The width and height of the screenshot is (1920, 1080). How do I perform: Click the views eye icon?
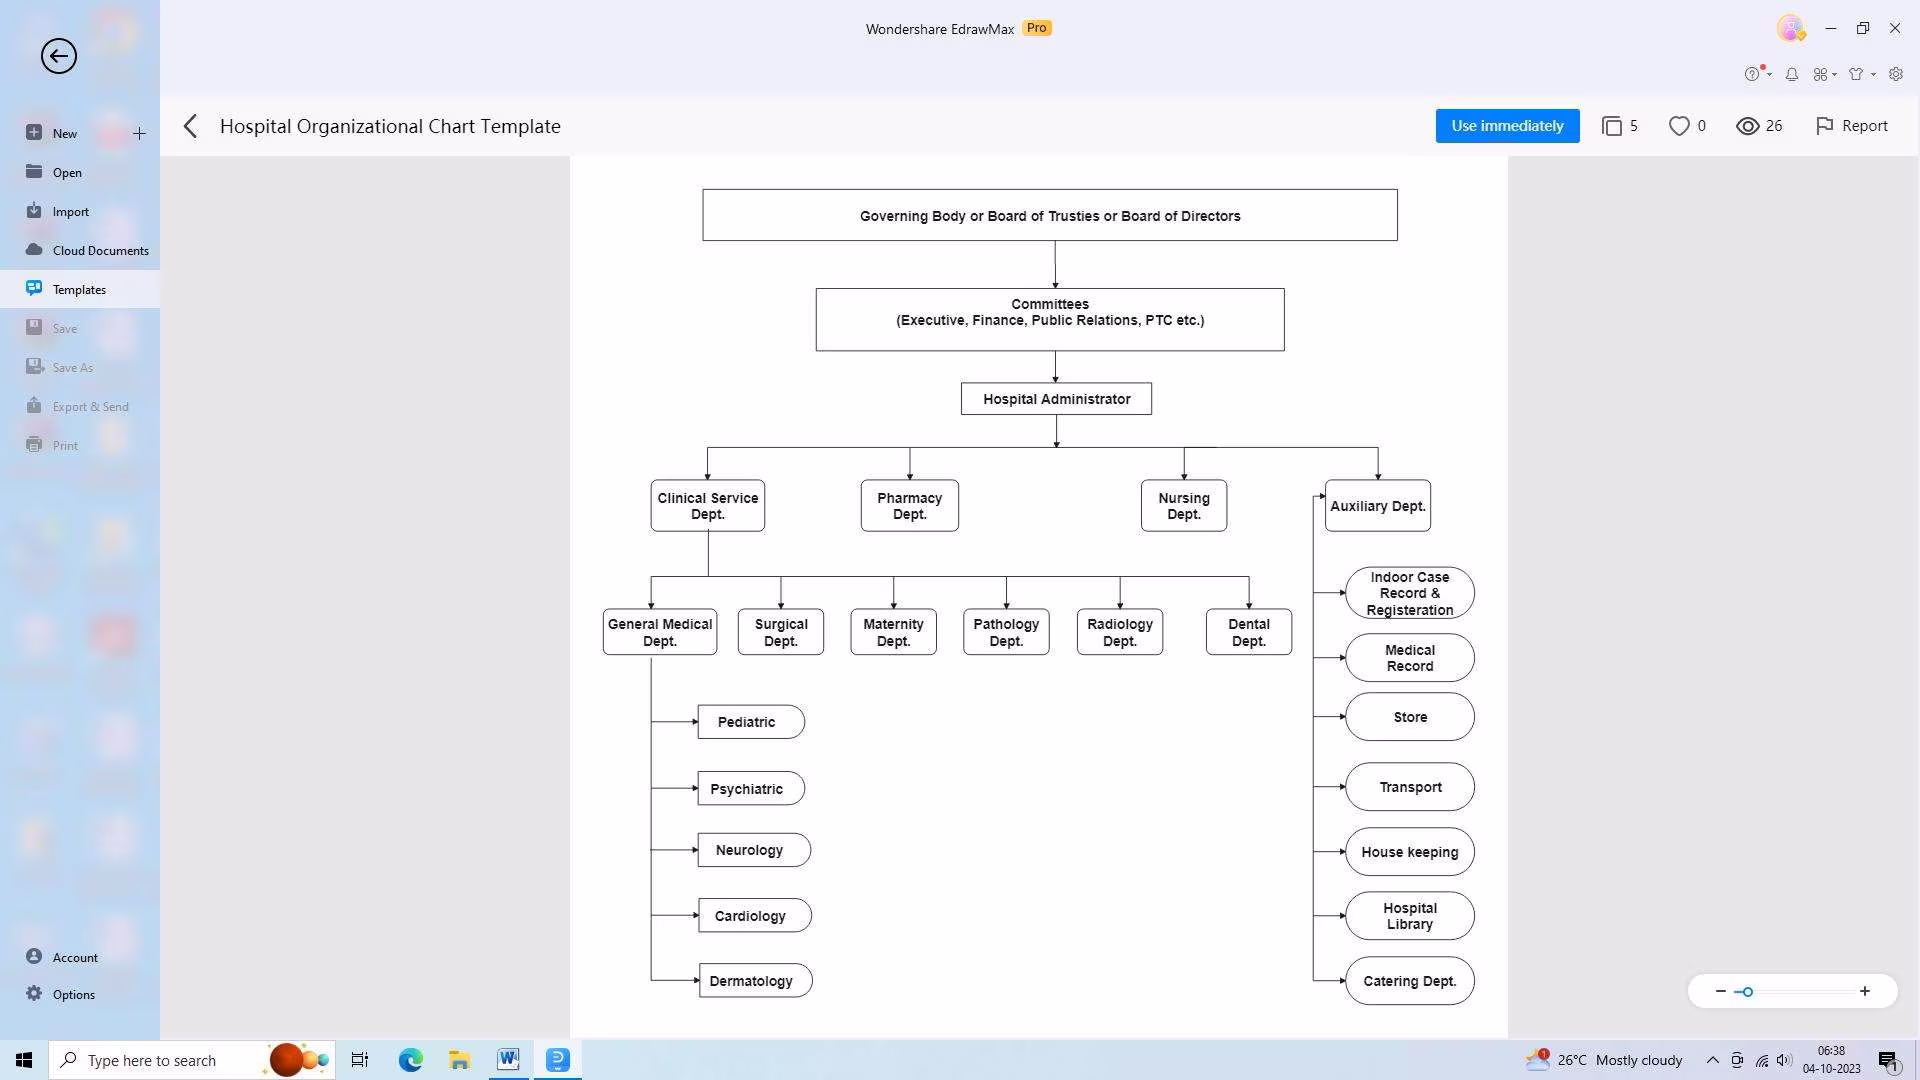click(1747, 126)
